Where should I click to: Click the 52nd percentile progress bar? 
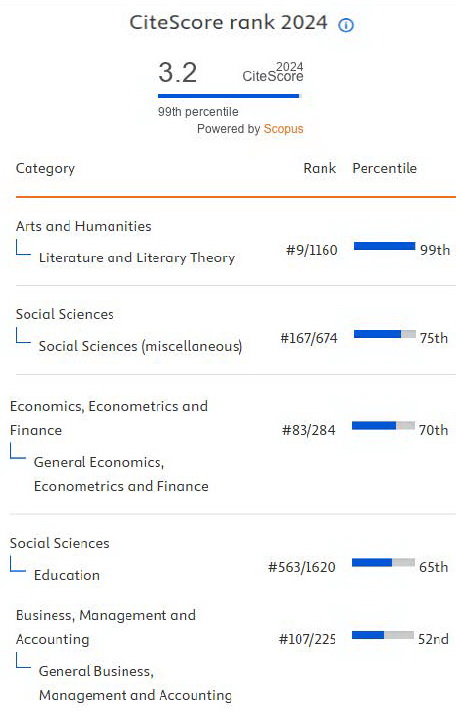tap(383, 635)
